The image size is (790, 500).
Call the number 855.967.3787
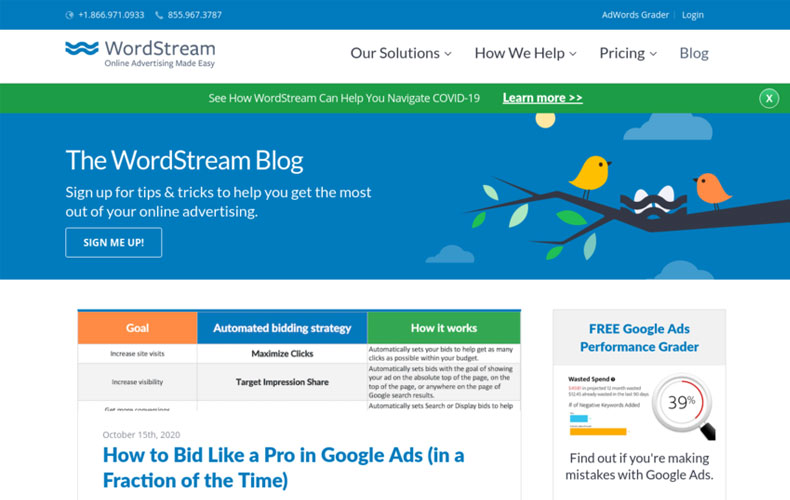[194, 15]
